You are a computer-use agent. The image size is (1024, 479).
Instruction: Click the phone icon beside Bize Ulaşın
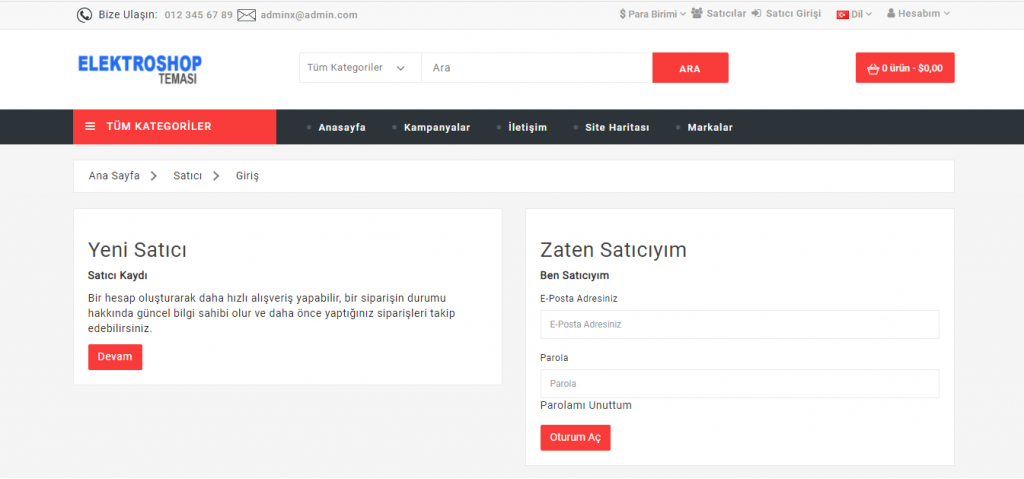84,15
